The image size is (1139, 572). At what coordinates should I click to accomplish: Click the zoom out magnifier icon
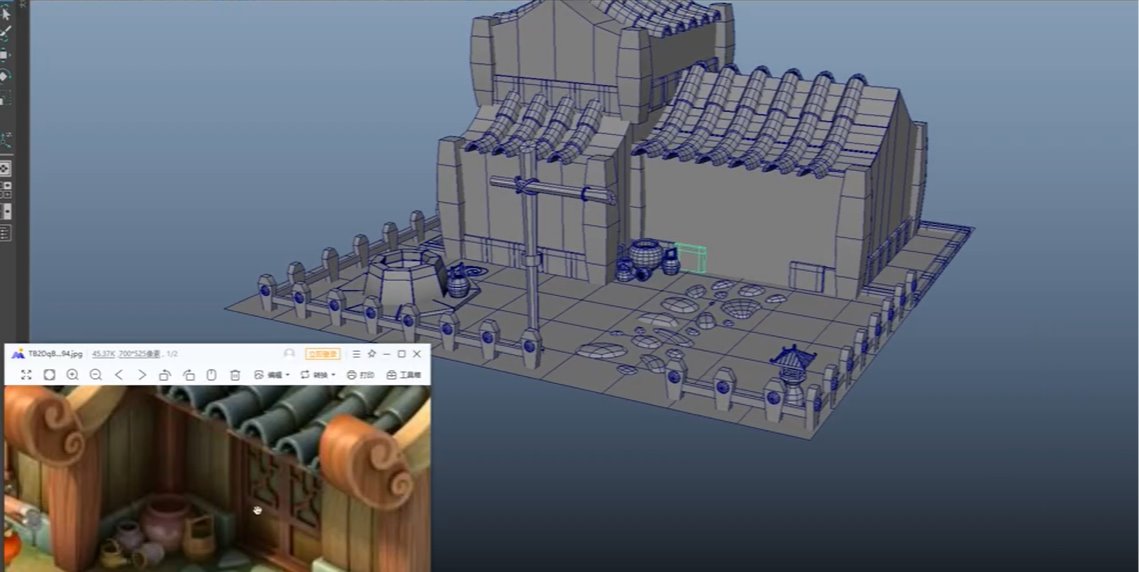tap(96, 375)
